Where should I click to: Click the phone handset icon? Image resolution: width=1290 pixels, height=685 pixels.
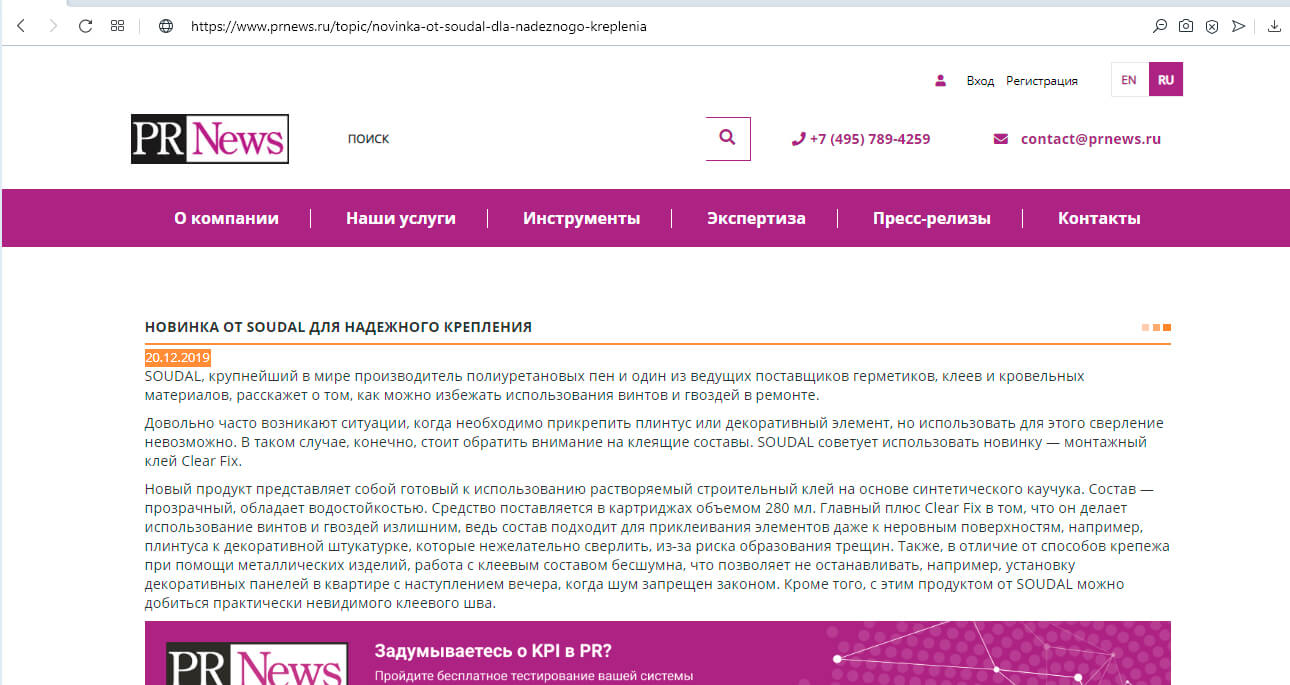797,139
